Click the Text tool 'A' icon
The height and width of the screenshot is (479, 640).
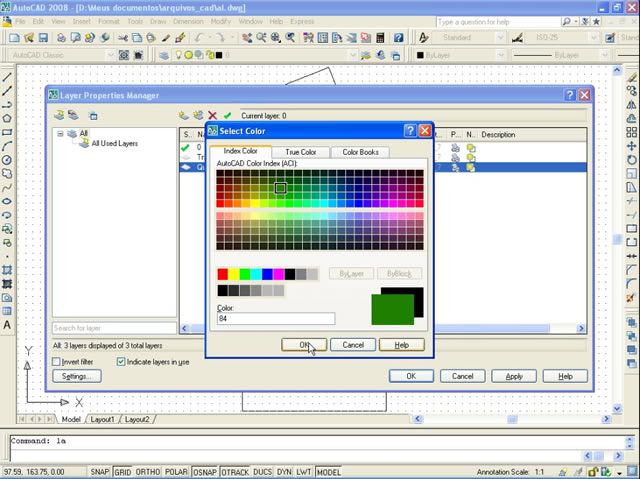(7, 325)
